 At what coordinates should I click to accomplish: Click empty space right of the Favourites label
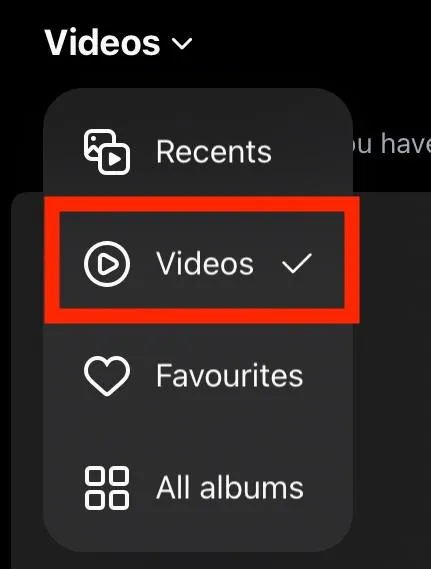pyautogui.click(x=327, y=376)
